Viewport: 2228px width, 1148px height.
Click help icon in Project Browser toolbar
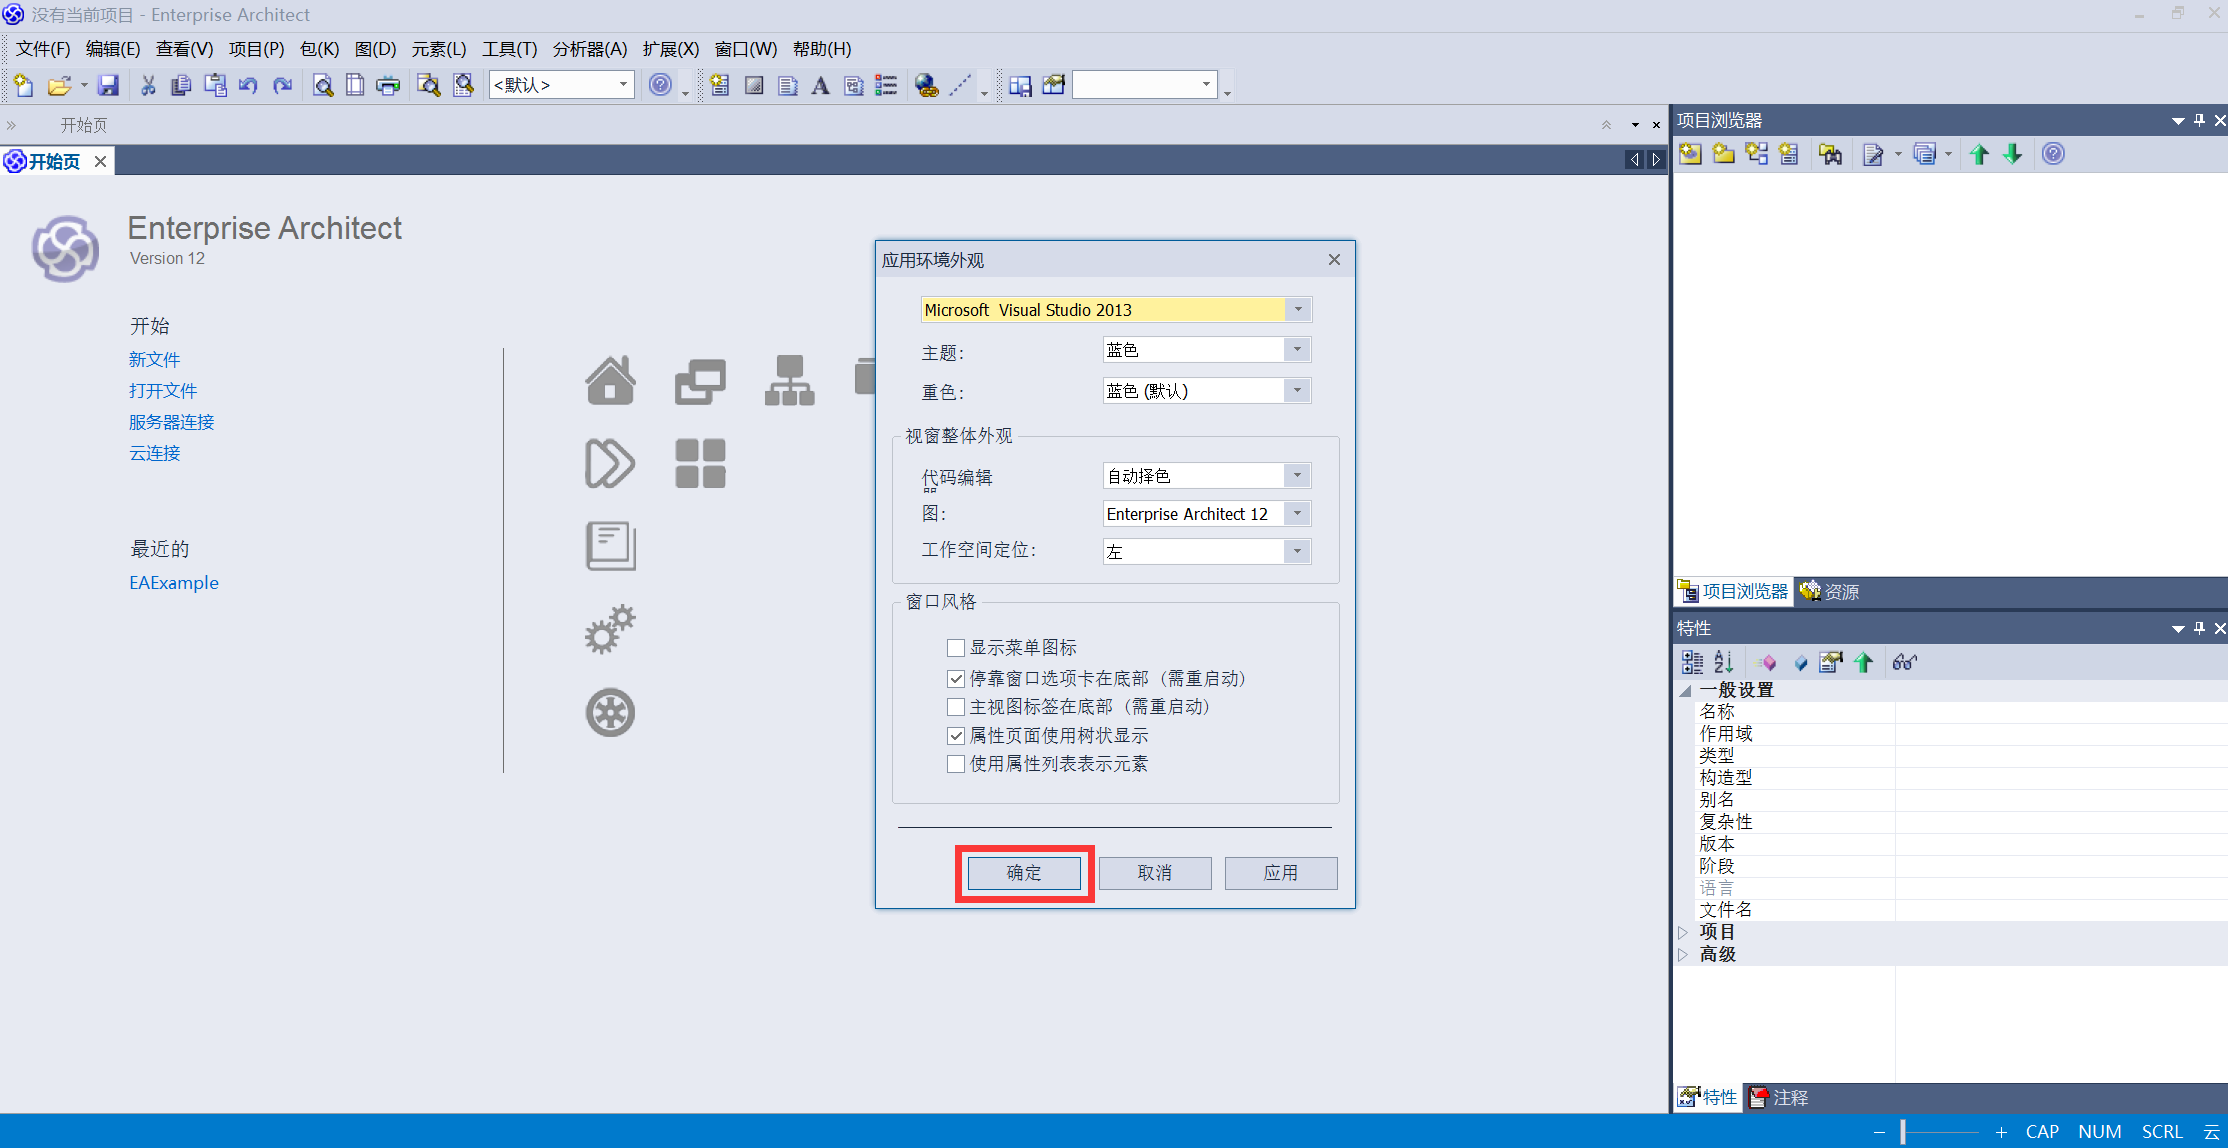pyautogui.click(x=2053, y=154)
